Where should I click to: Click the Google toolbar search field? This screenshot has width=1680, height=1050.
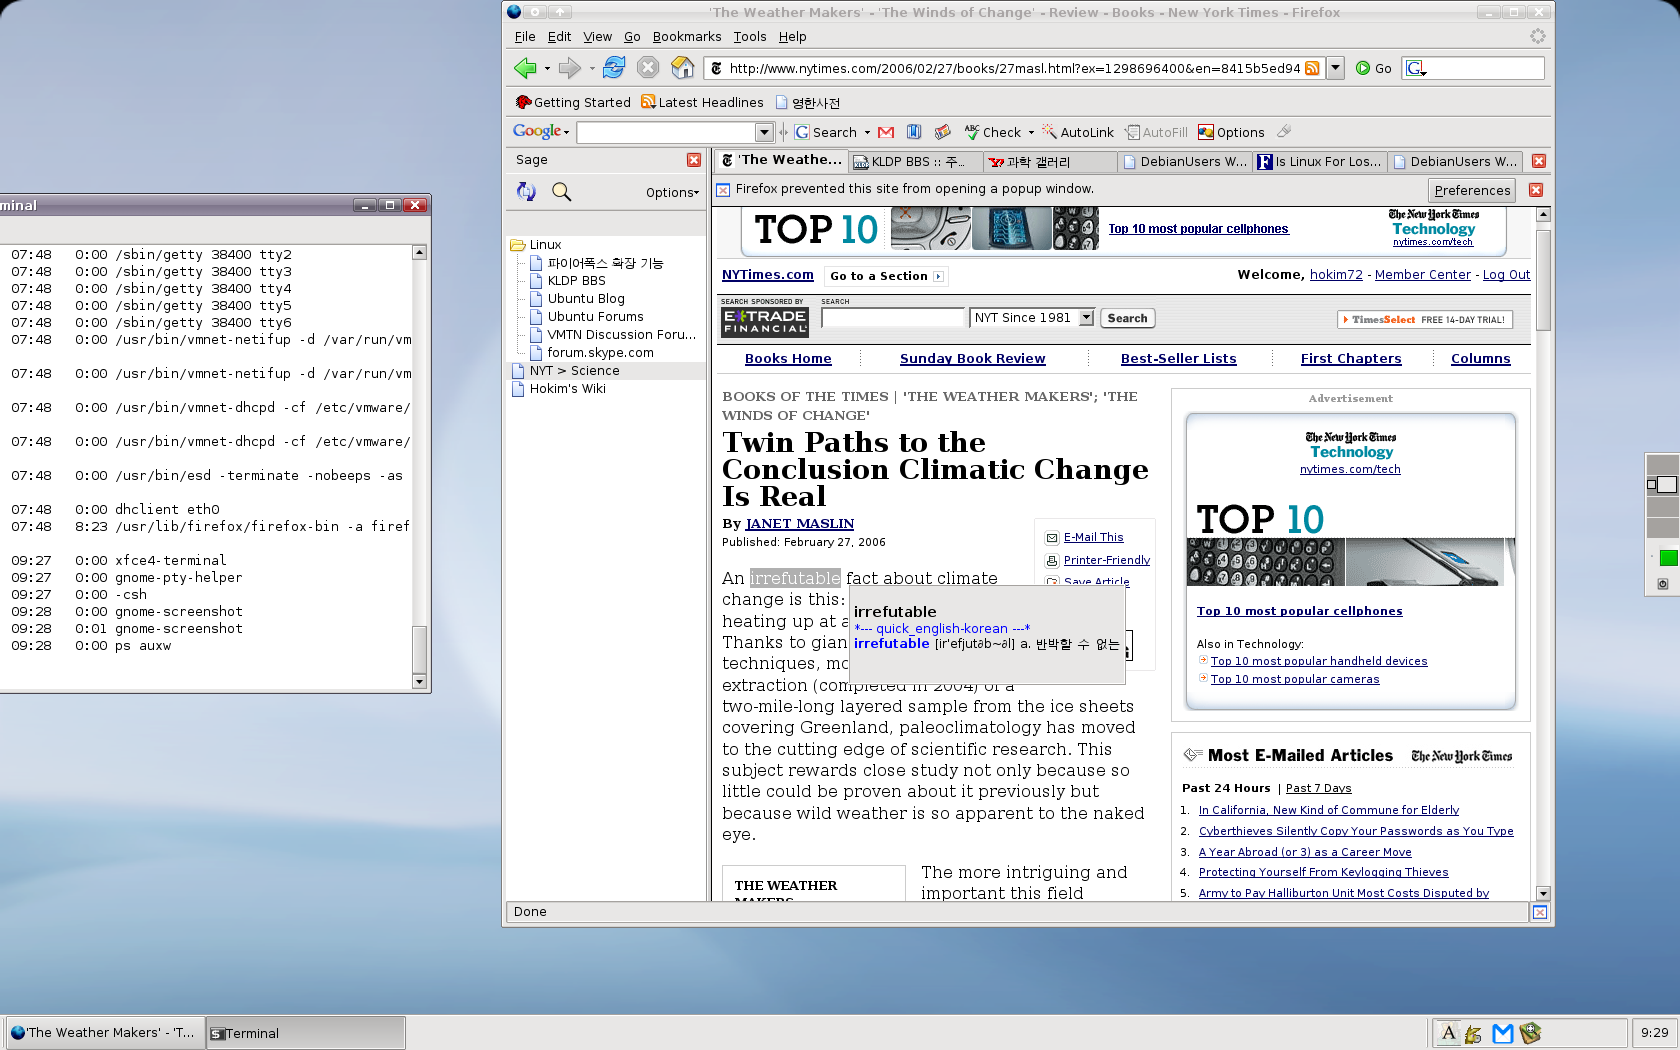[x=666, y=132]
